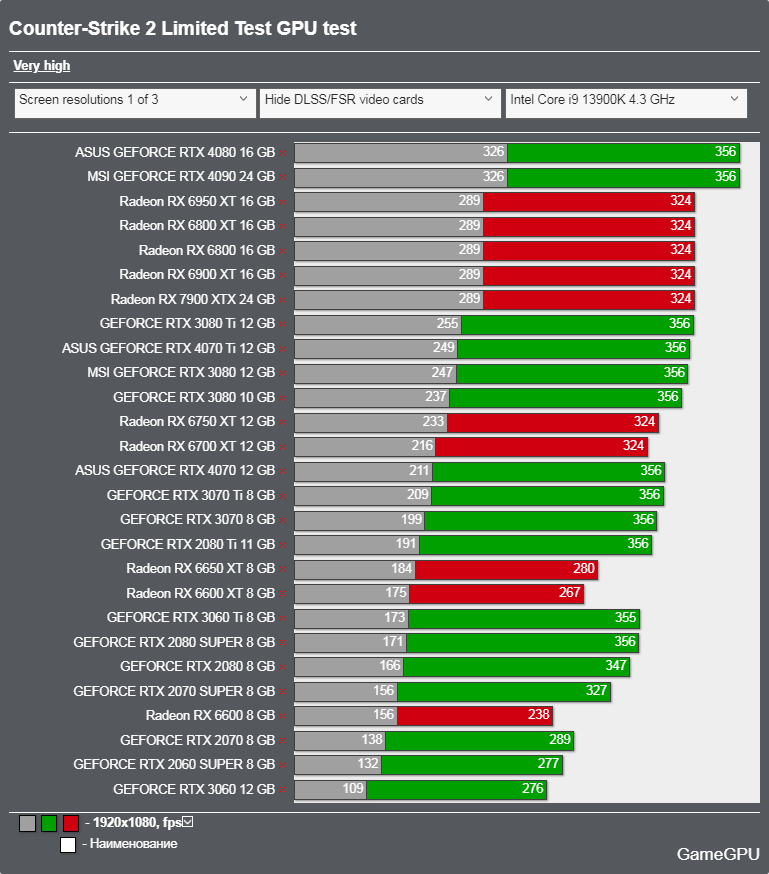Remove Radeon RX 6700 XT 12 GB entry
This screenshot has width=769, height=874.
coord(283,447)
